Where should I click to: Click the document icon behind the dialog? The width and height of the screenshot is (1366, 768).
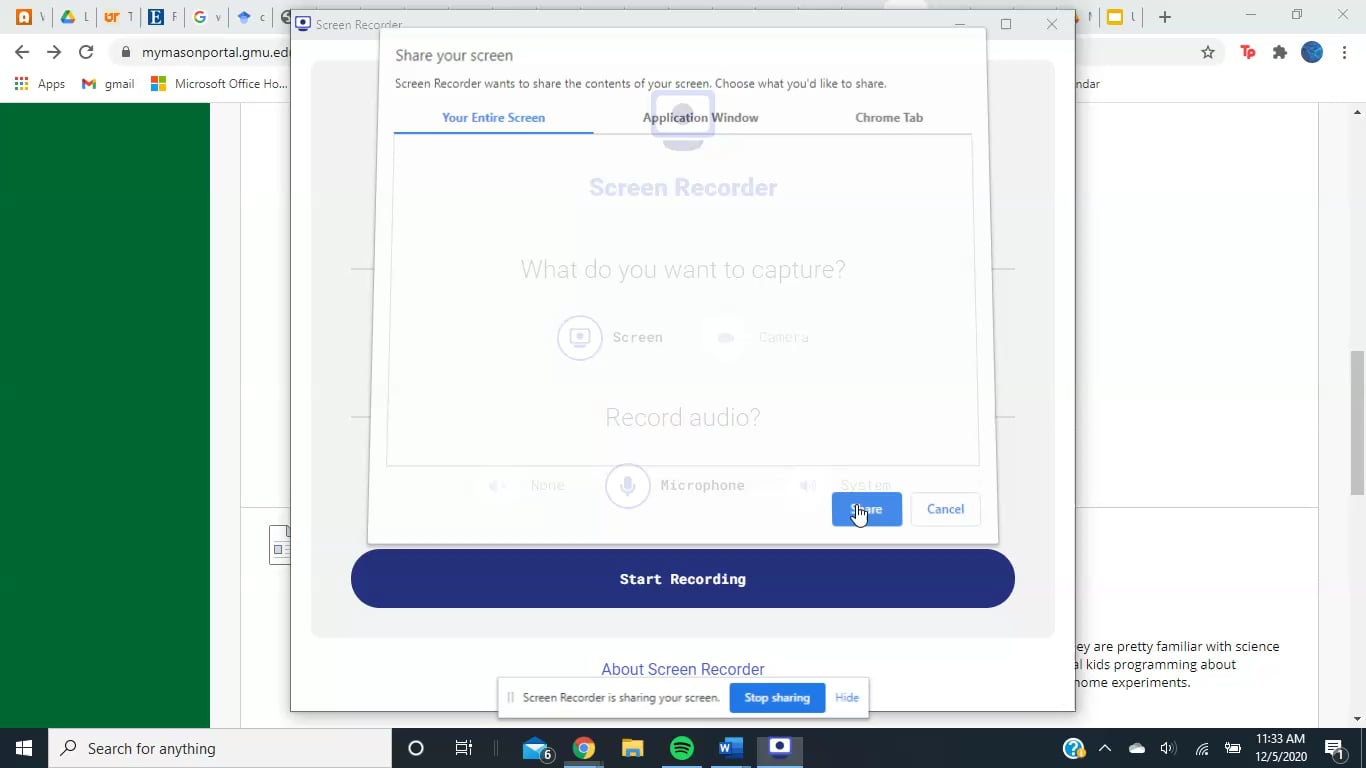tap(279, 545)
